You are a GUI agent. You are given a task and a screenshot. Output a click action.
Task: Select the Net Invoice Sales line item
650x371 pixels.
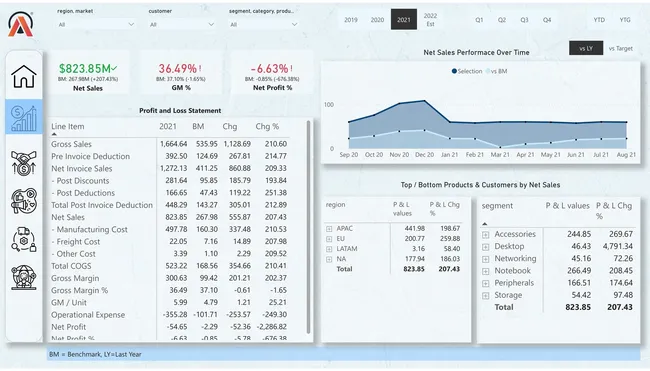click(x=82, y=169)
